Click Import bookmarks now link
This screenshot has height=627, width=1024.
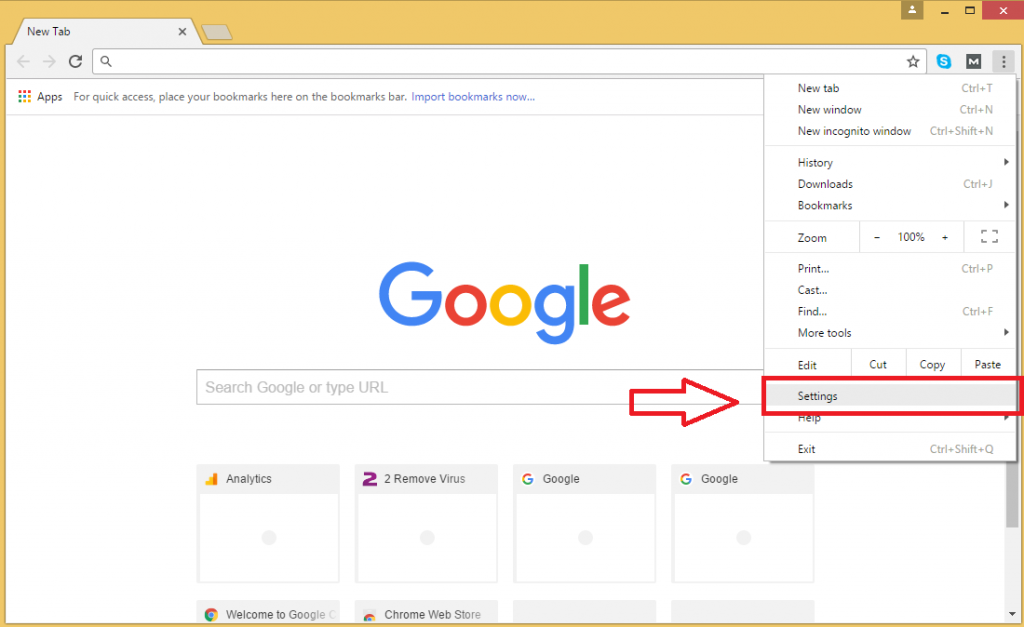(x=473, y=97)
